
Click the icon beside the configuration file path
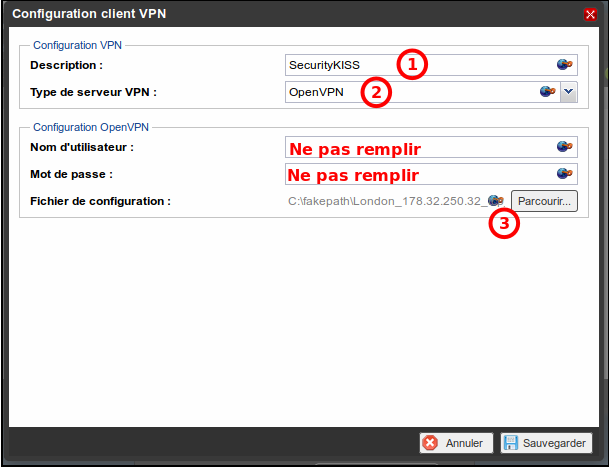[495, 201]
